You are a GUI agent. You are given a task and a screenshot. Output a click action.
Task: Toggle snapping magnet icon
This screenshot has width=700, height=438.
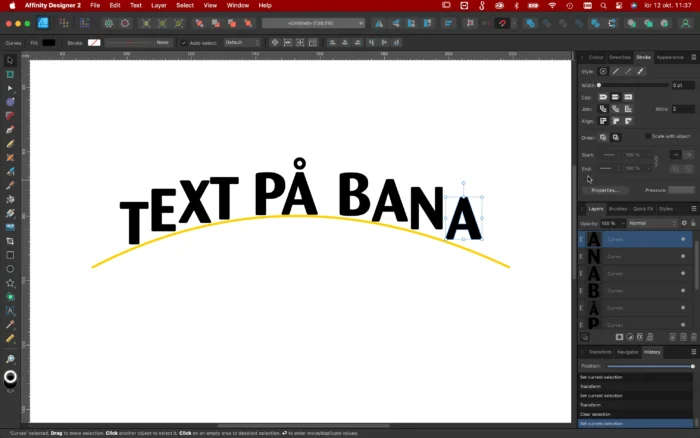tap(502, 23)
